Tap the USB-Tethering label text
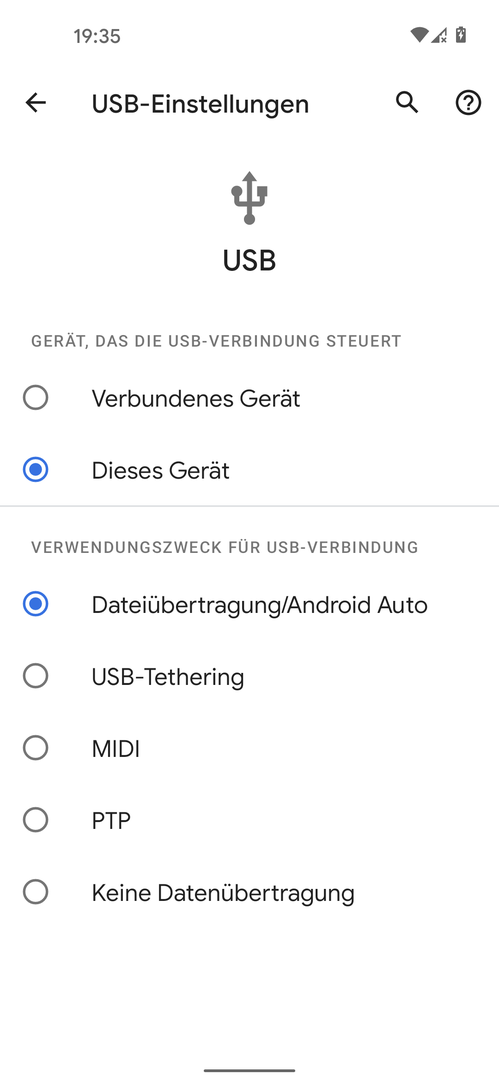 click(167, 677)
